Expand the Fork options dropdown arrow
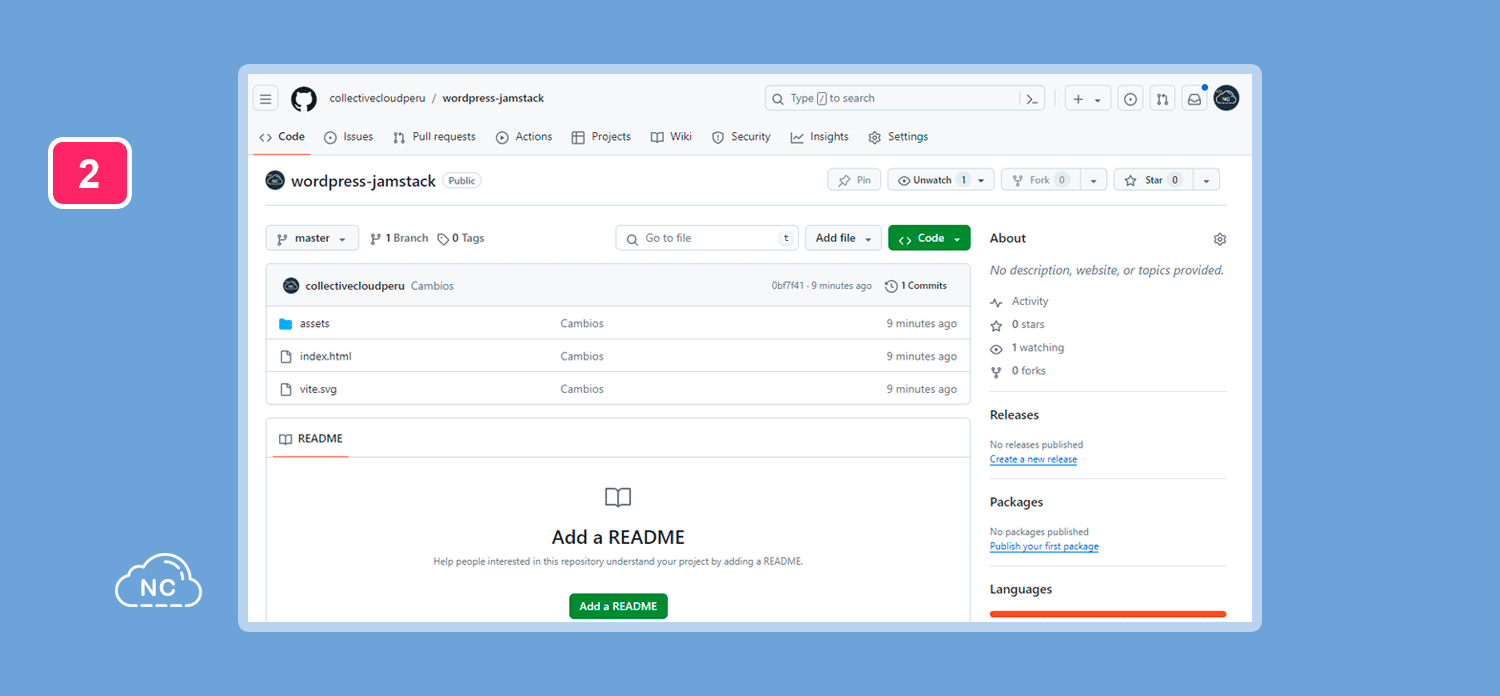The image size is (1500, 696). click(1094, 180)
